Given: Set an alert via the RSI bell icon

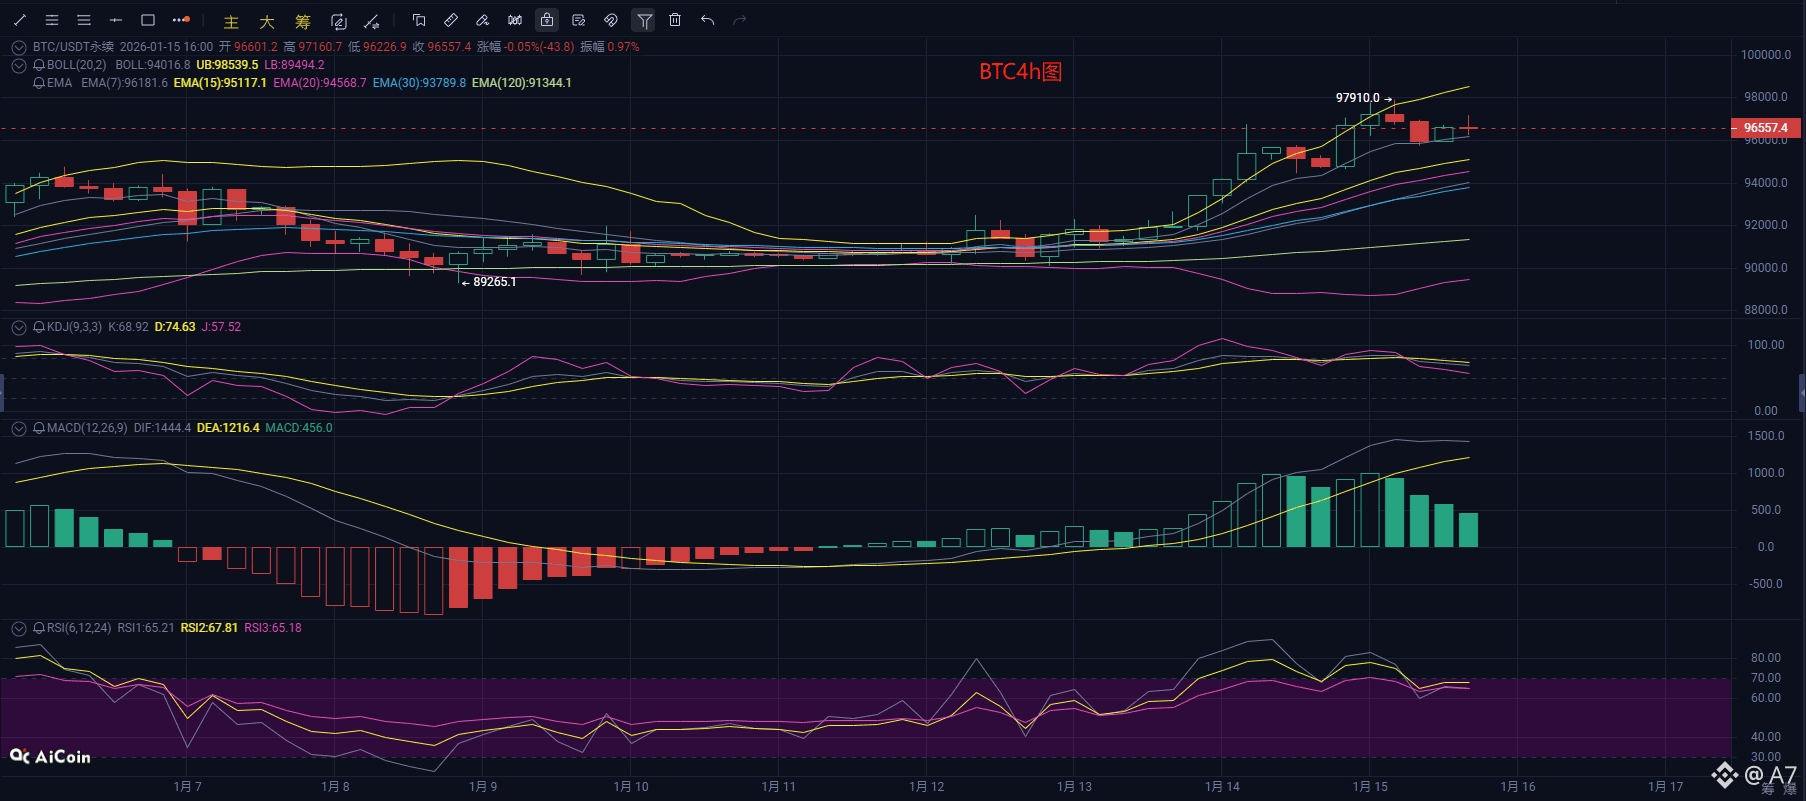Looking at the screenshot, I should [39, 628].
